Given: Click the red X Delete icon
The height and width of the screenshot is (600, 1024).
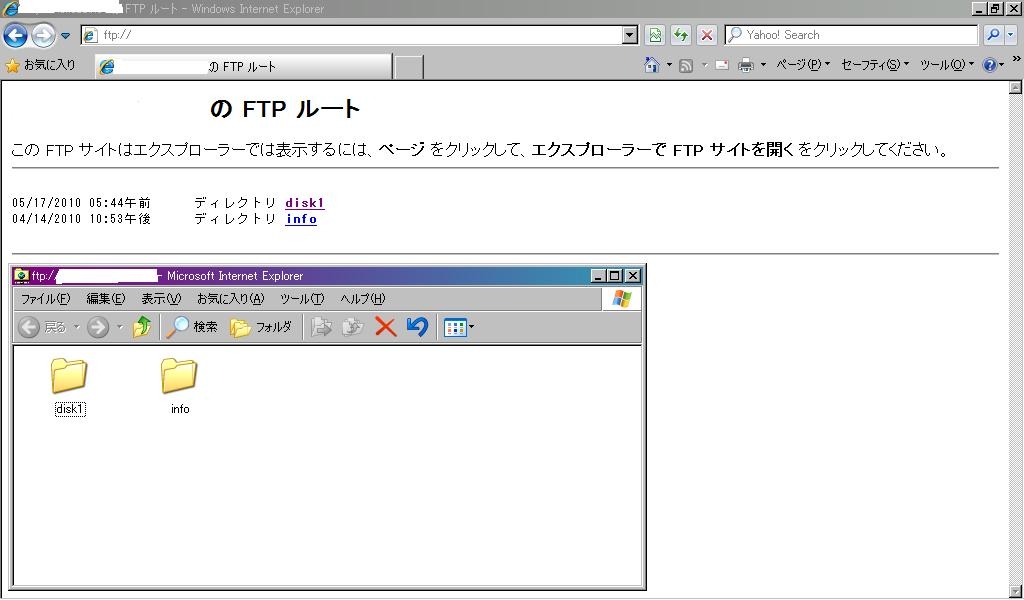Looking at the screenshot, I should coord(385,326).
